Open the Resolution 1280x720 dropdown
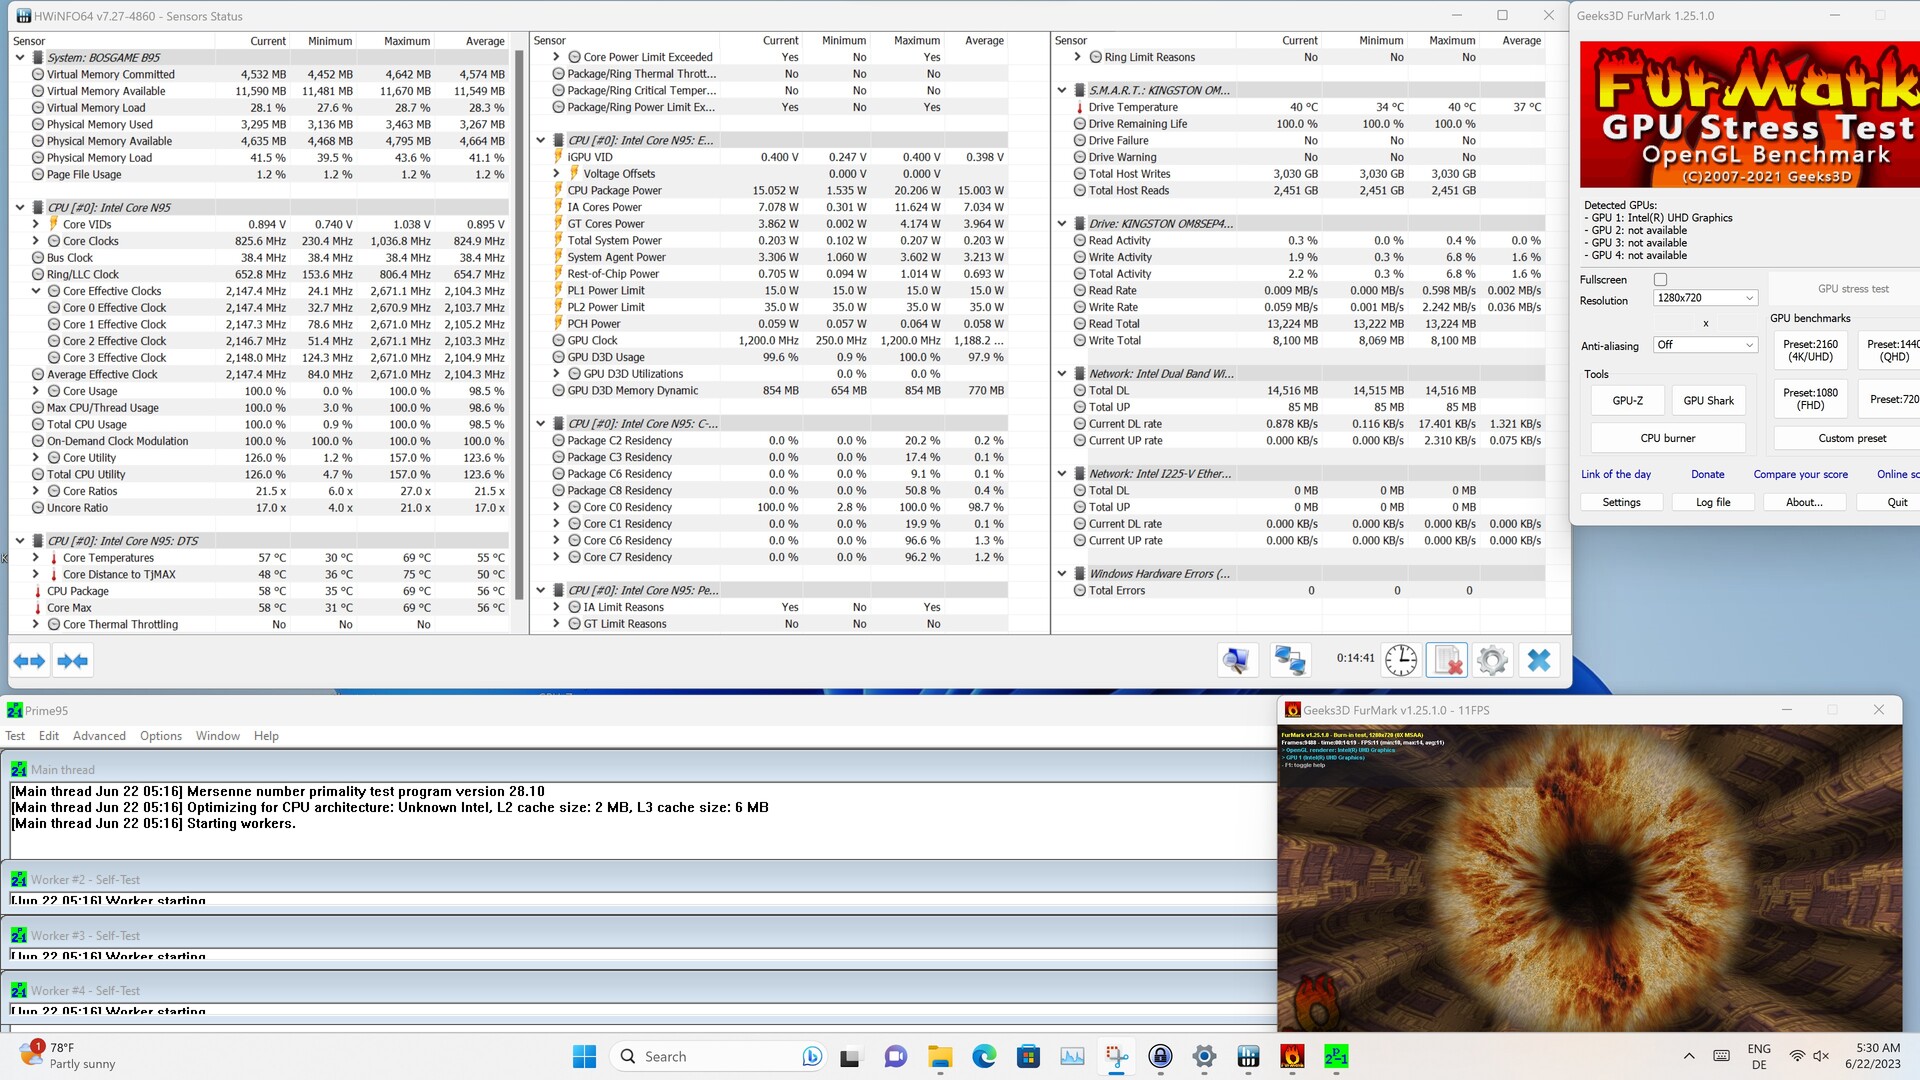The image size is (1920, 1080). 1705,298
